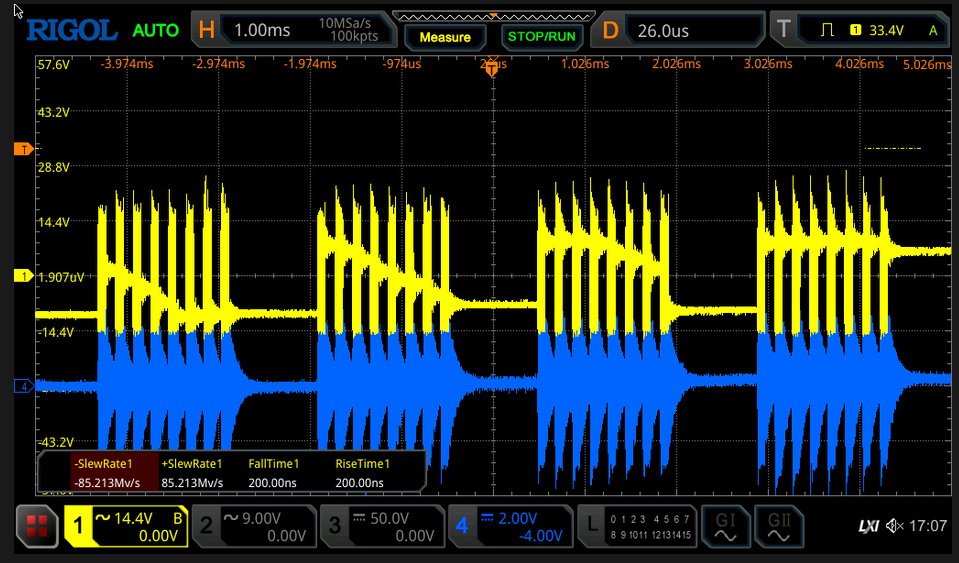Viewport: 959px width, 563px height.
Task: Open trigger T settings panel
Action: (x=861, y=29)
